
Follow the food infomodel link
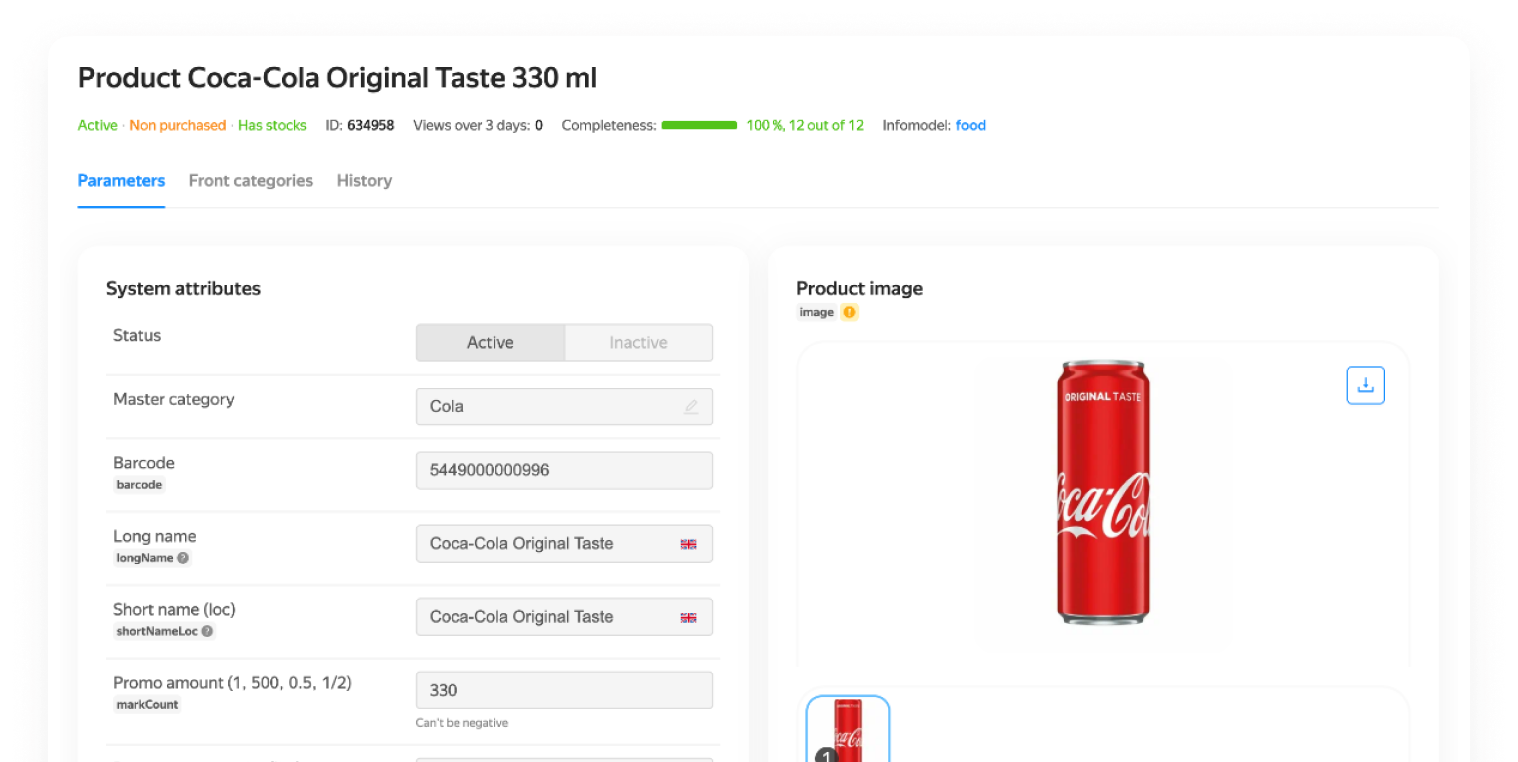coord(970,125)
